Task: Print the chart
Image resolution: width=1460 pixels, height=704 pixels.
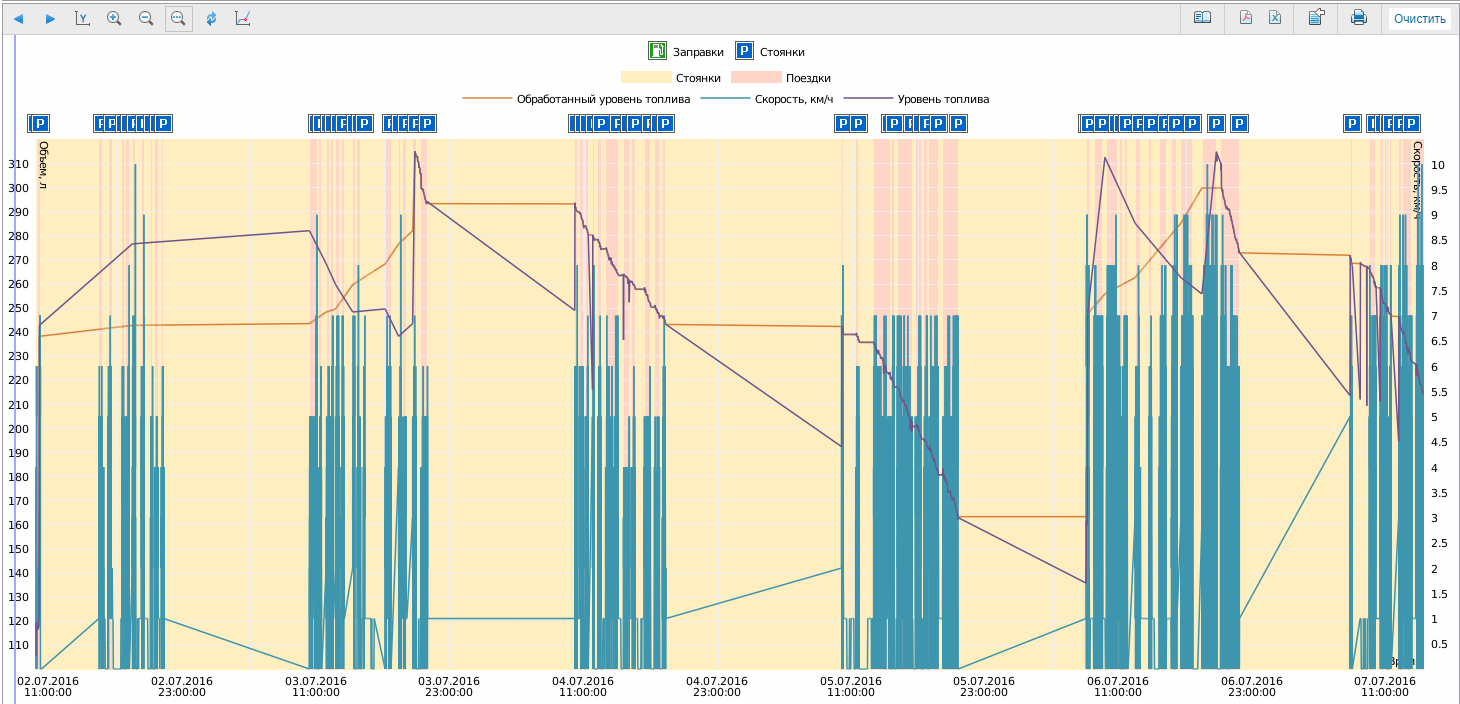Action: (x=1358, y=18)
